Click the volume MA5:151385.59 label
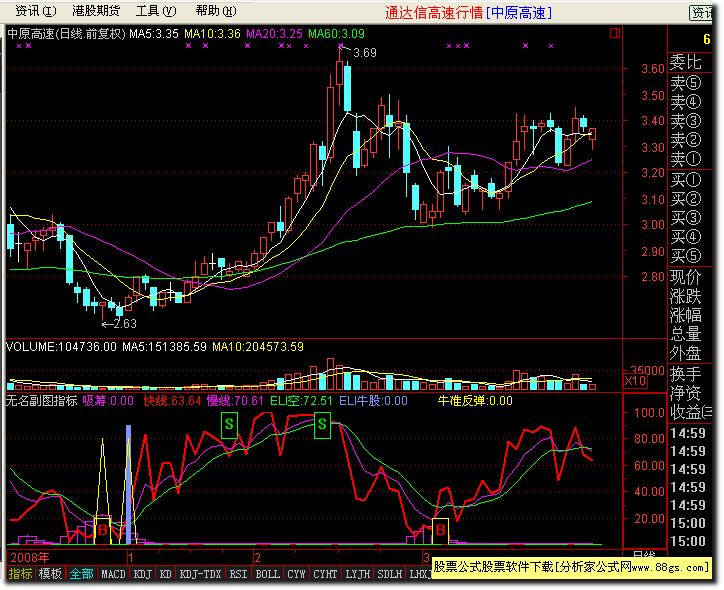 164,347
